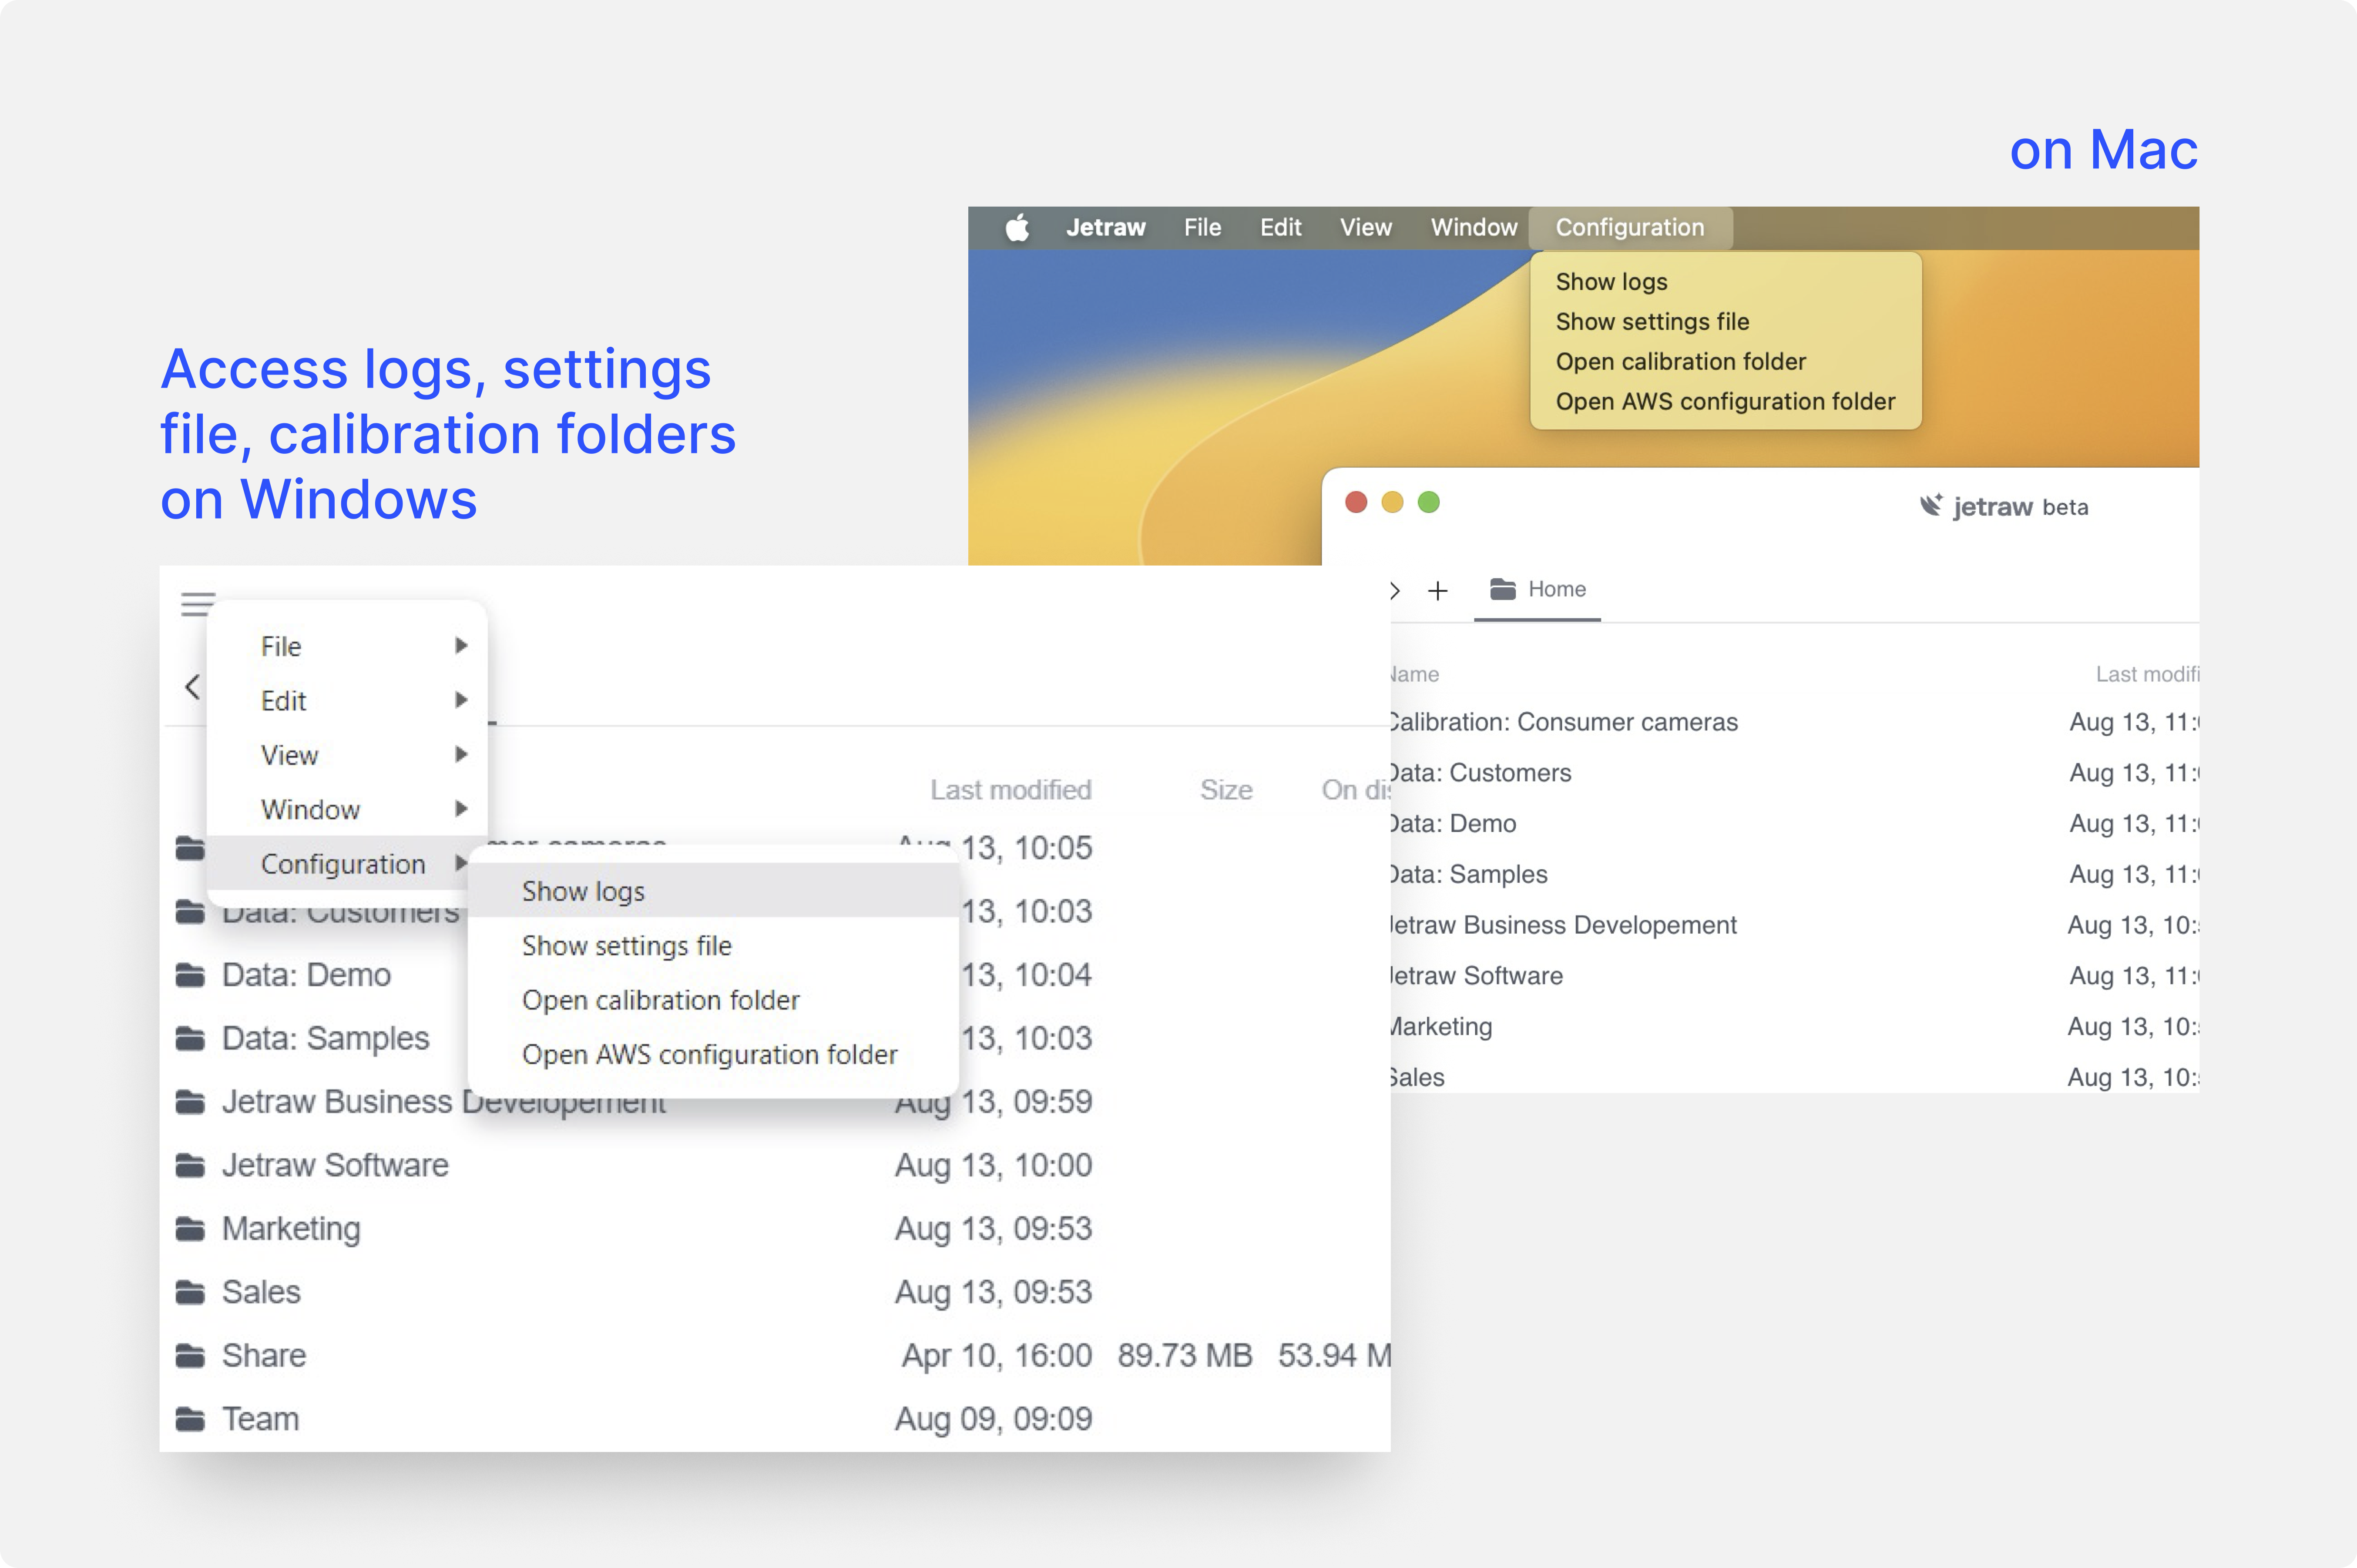
Task: Open the Jetraw Software folder
Action: tap(335, 1165)
